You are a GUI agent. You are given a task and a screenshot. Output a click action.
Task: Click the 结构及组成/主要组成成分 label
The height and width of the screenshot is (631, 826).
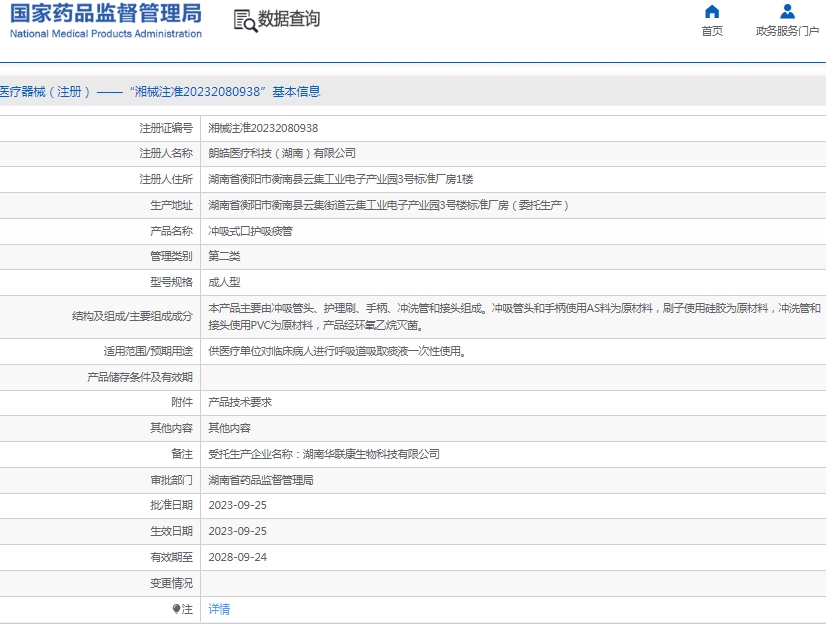(x=132, y=317)
